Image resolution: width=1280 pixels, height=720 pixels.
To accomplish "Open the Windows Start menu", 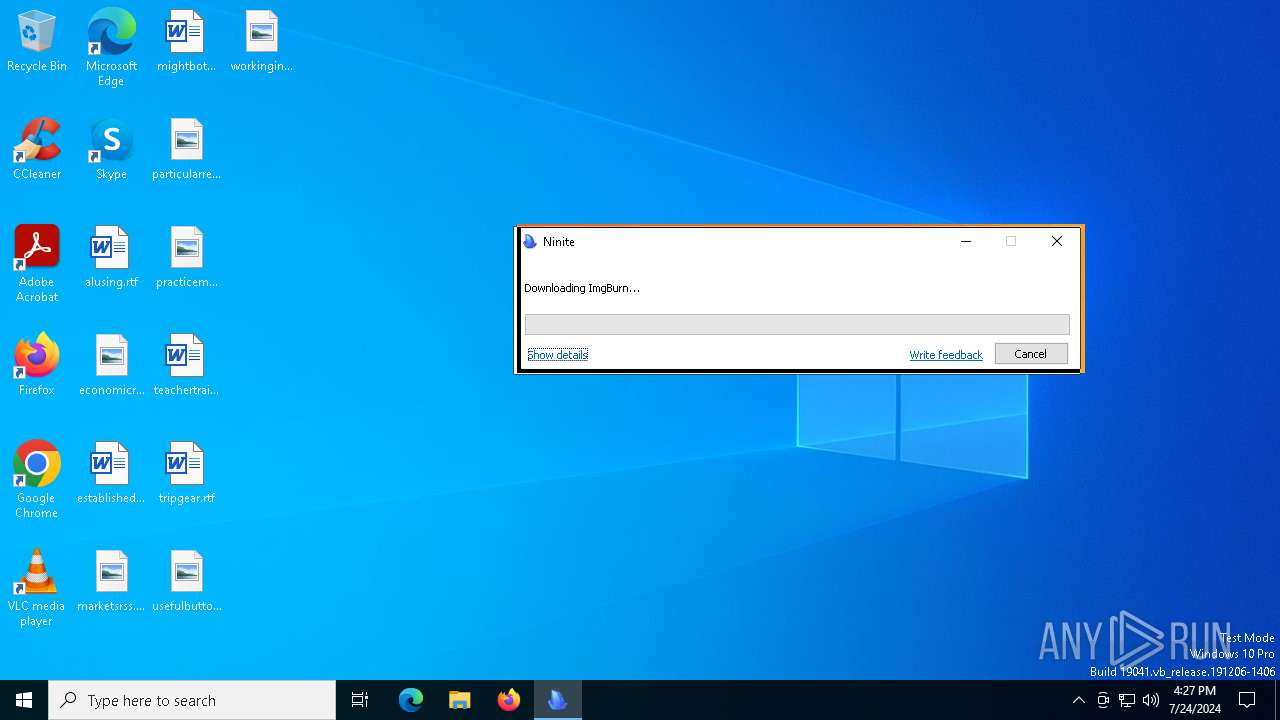I will point(24,700).
